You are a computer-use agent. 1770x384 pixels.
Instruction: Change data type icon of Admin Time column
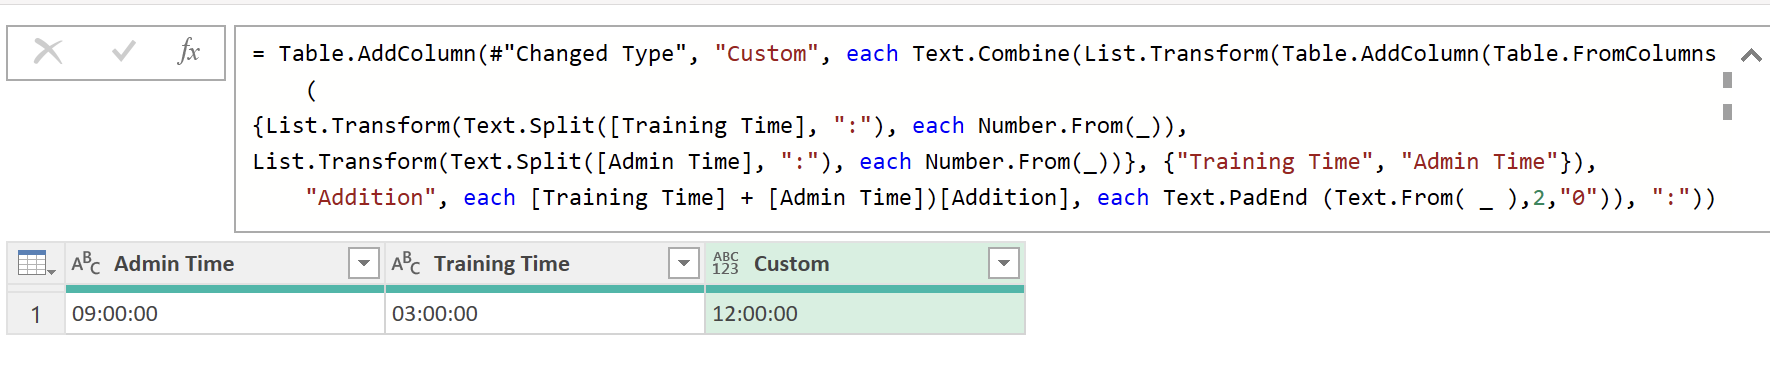coord(86,264)
